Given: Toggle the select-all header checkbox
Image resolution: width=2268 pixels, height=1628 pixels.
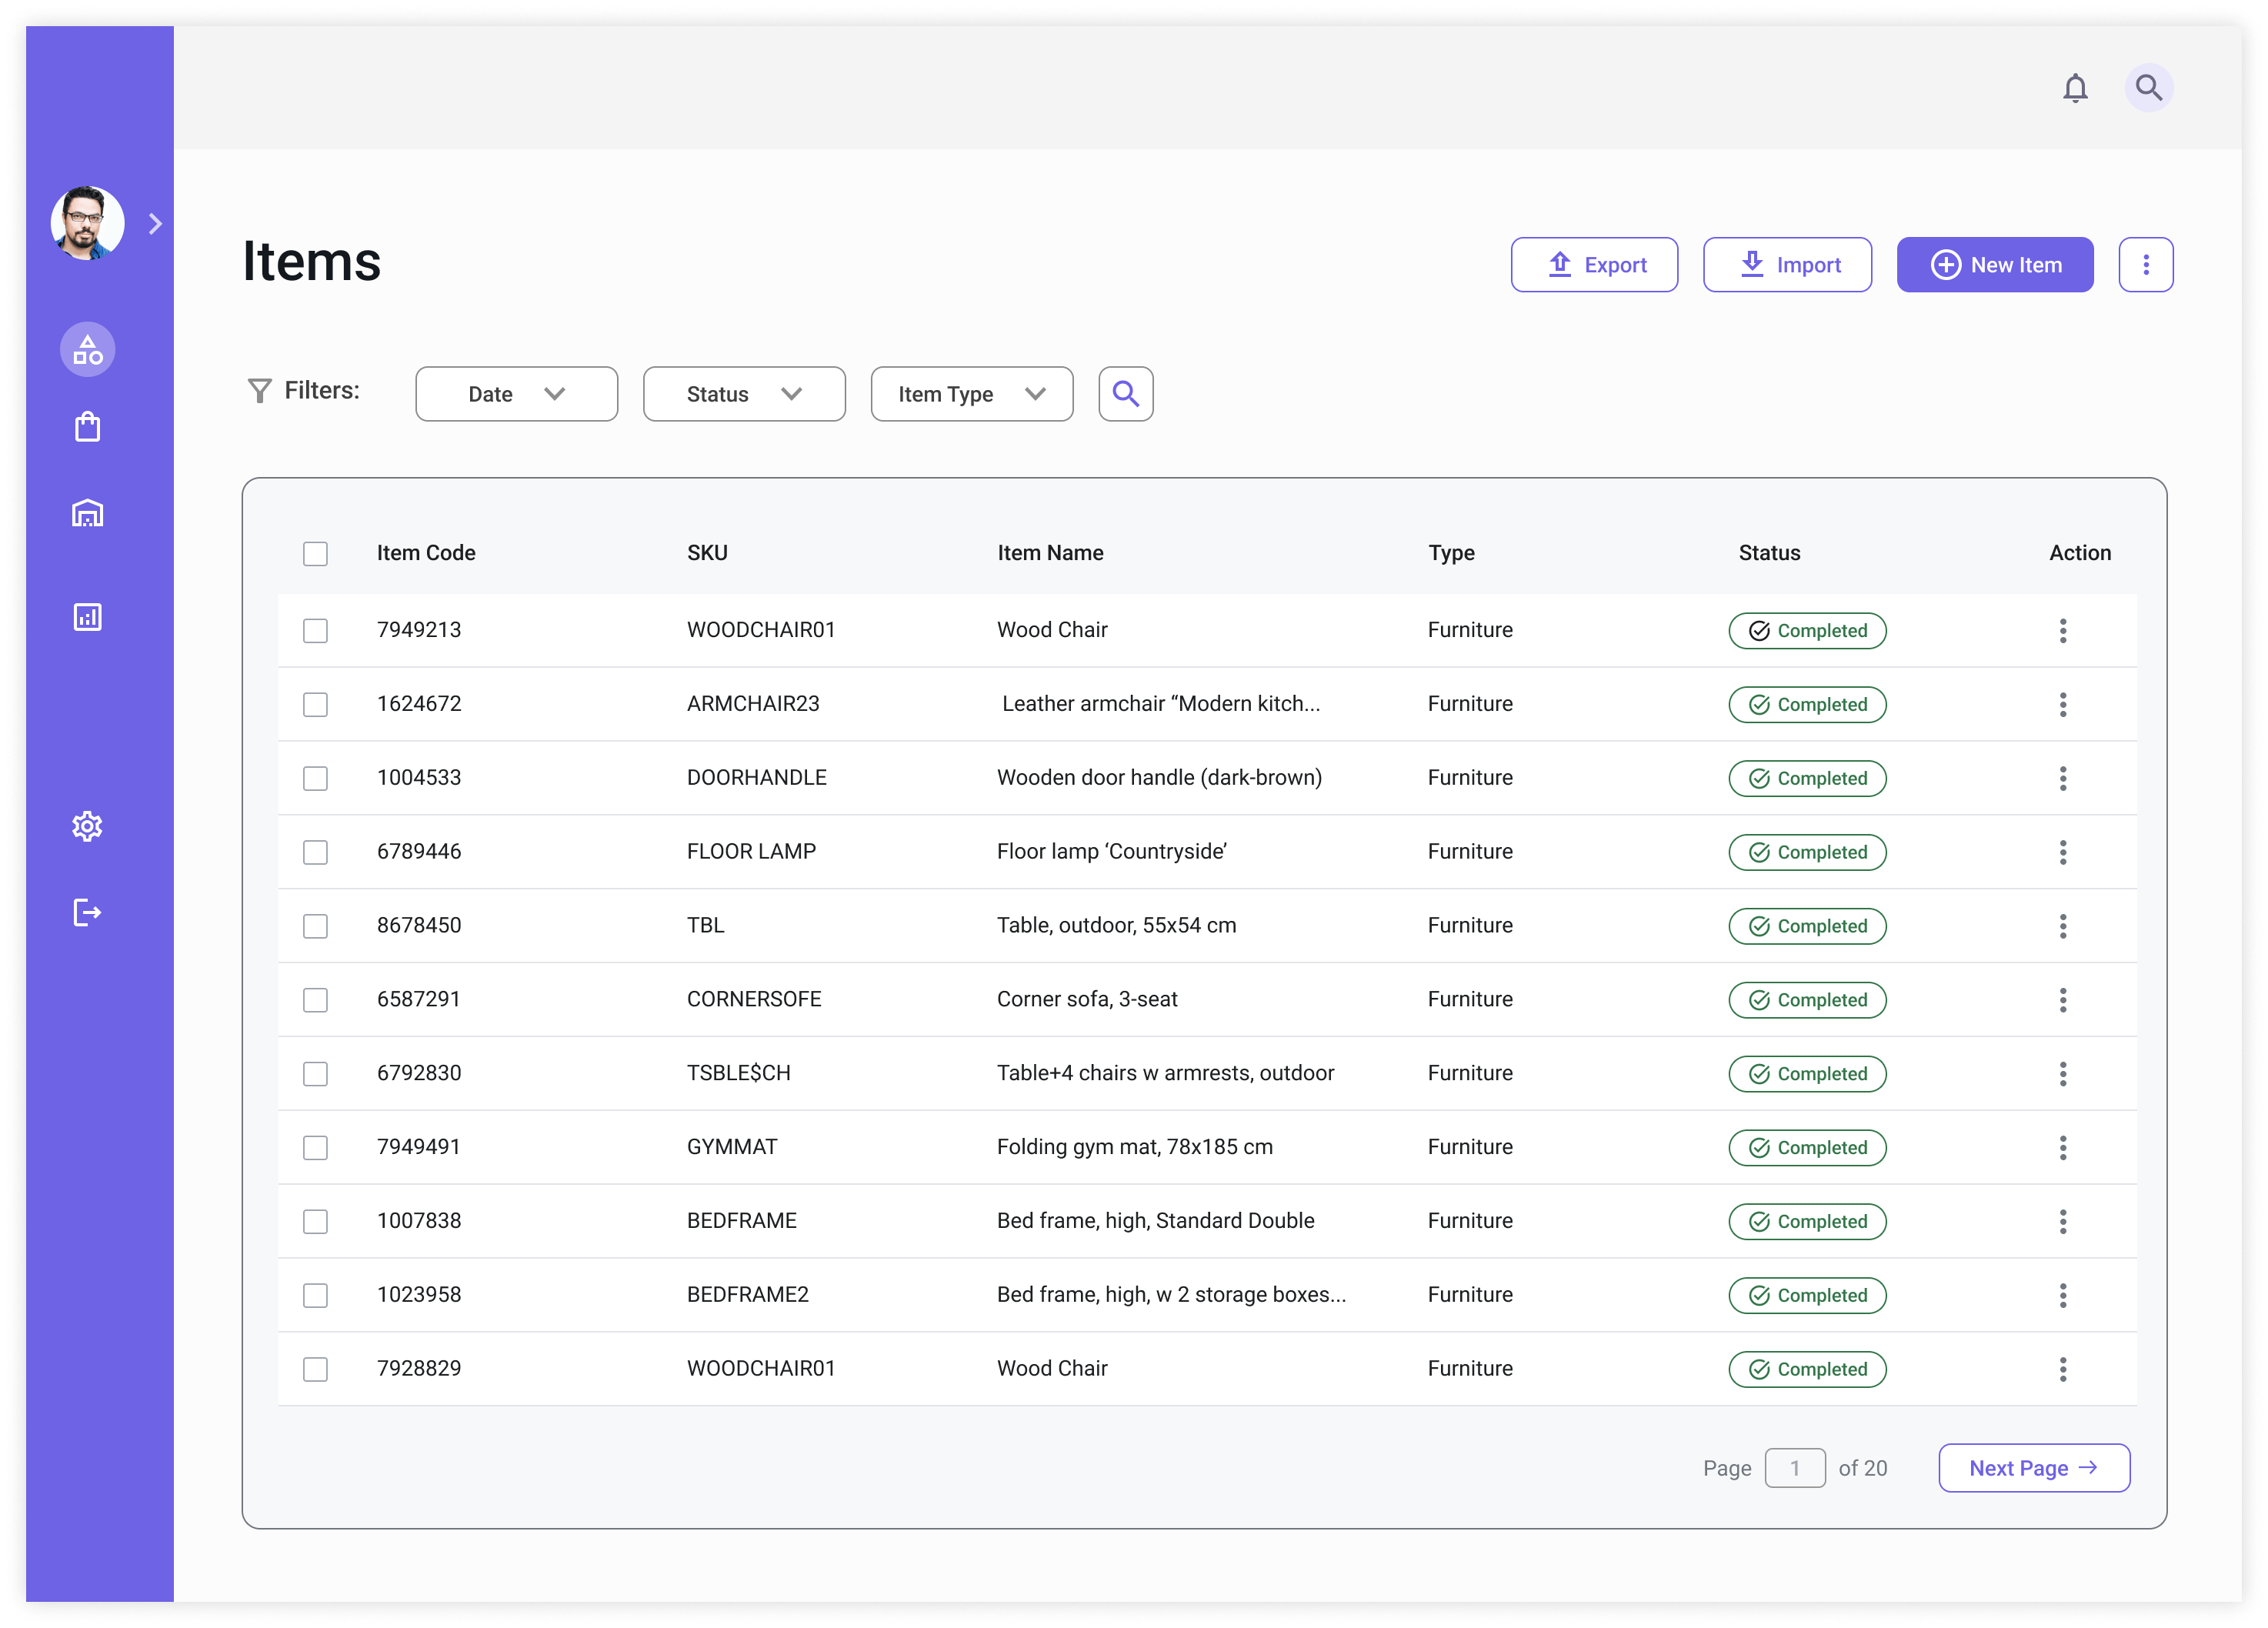Looking at the screenshot, I should click(315, 554).
